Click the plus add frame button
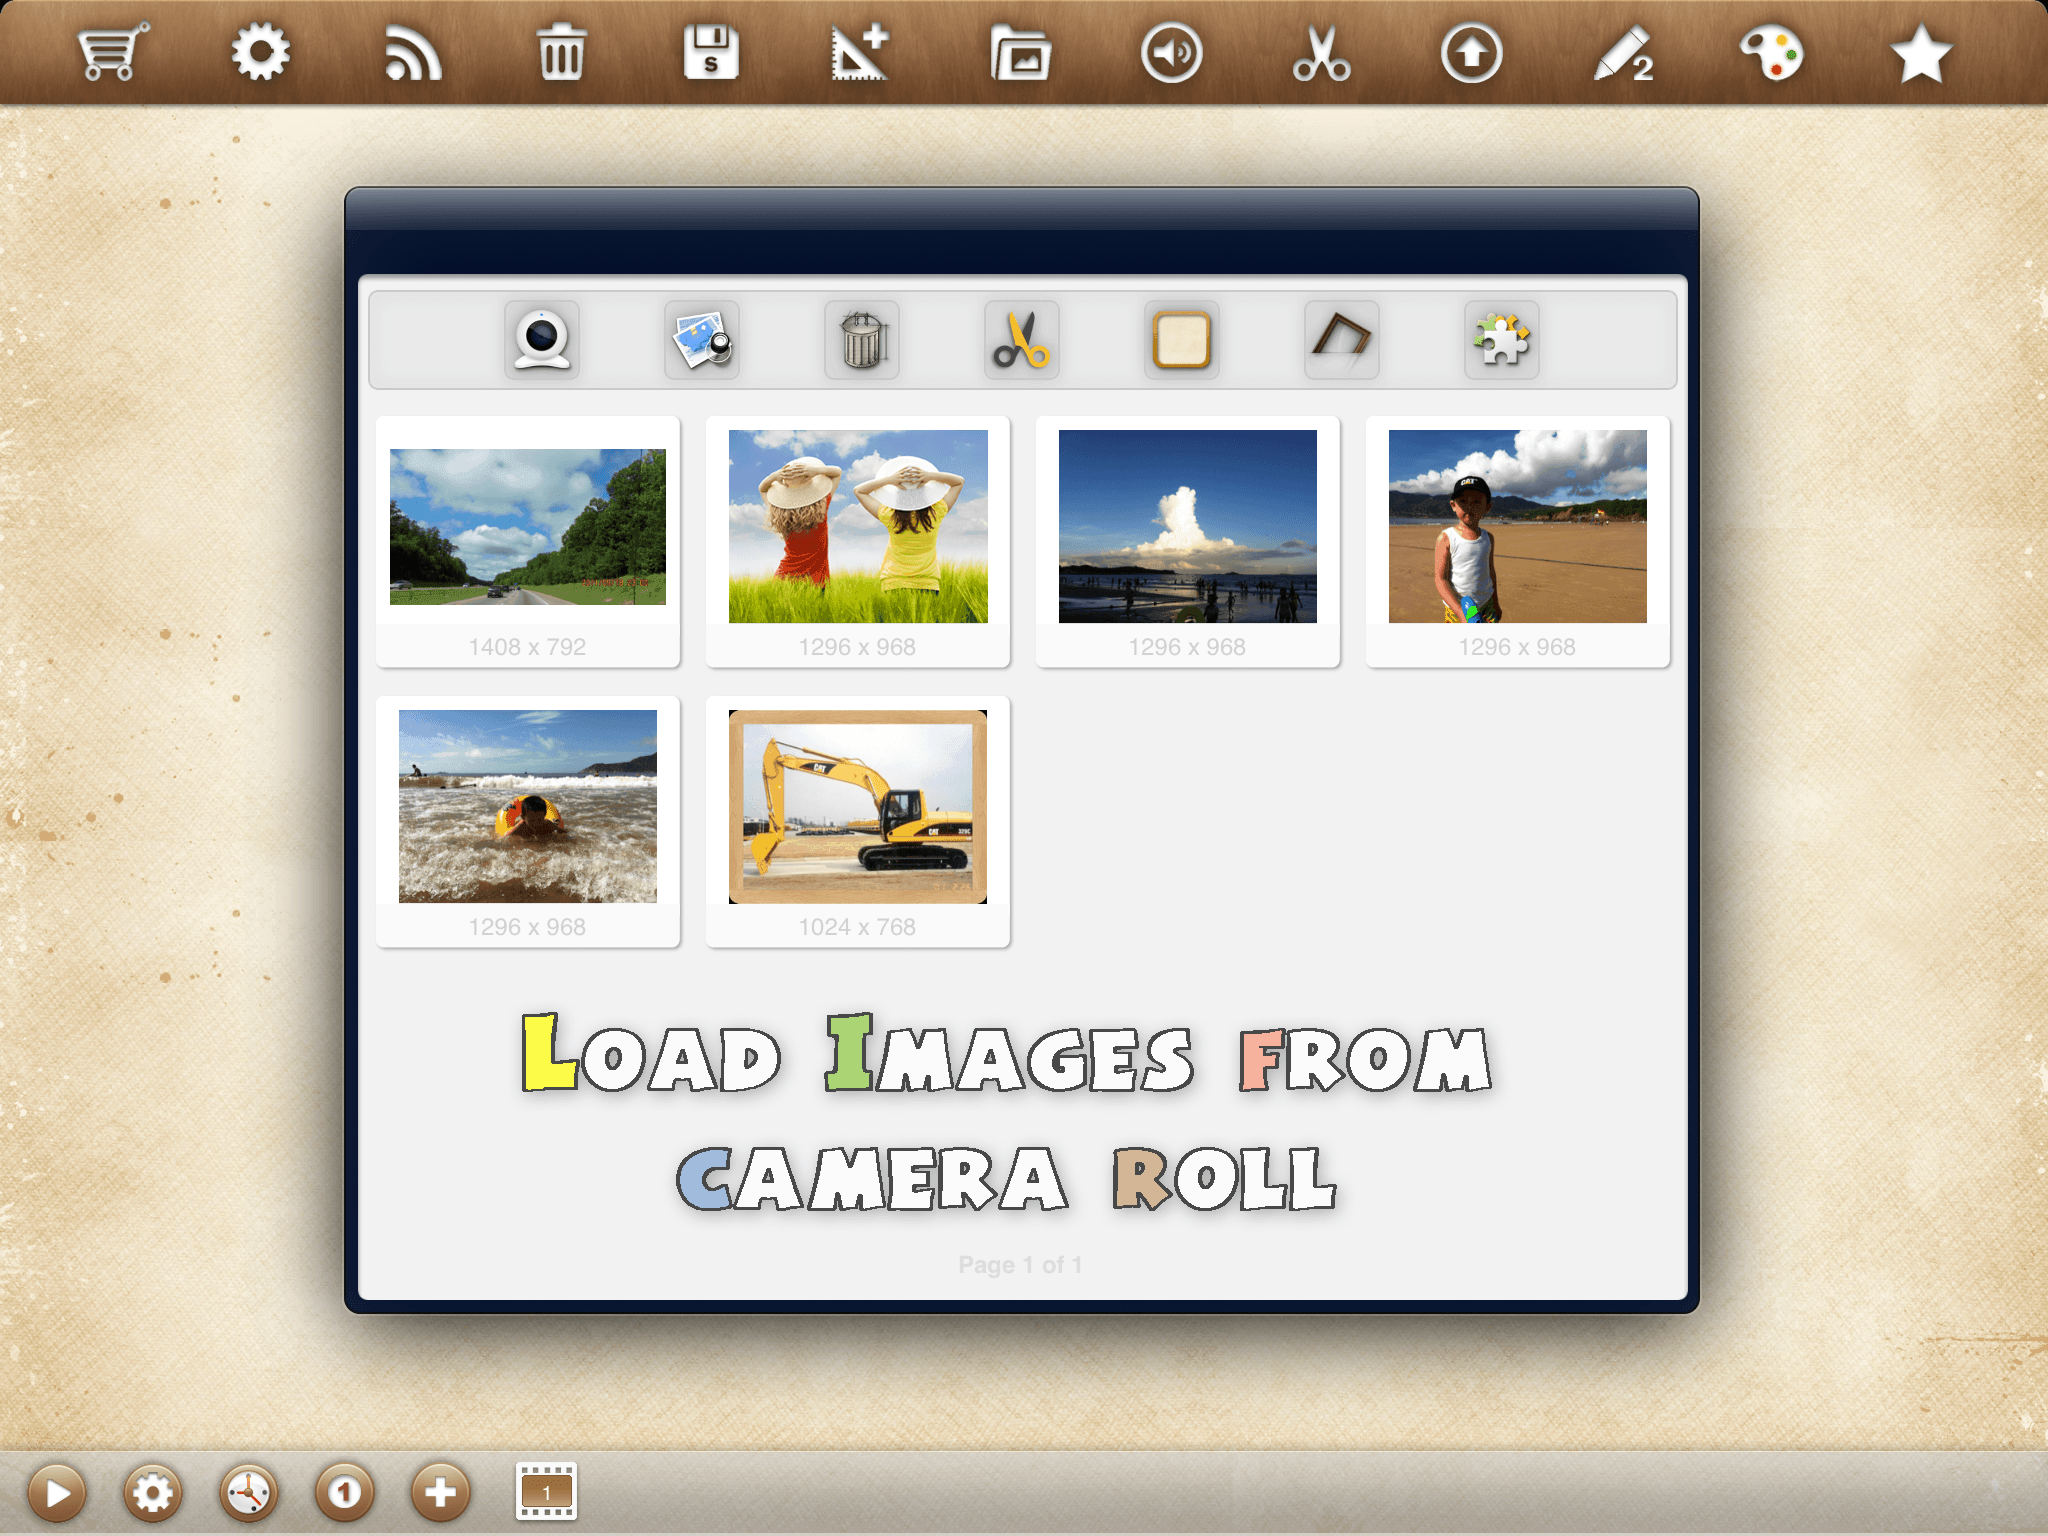This screenshot has width=2048, height=1536. [440, 1493]
